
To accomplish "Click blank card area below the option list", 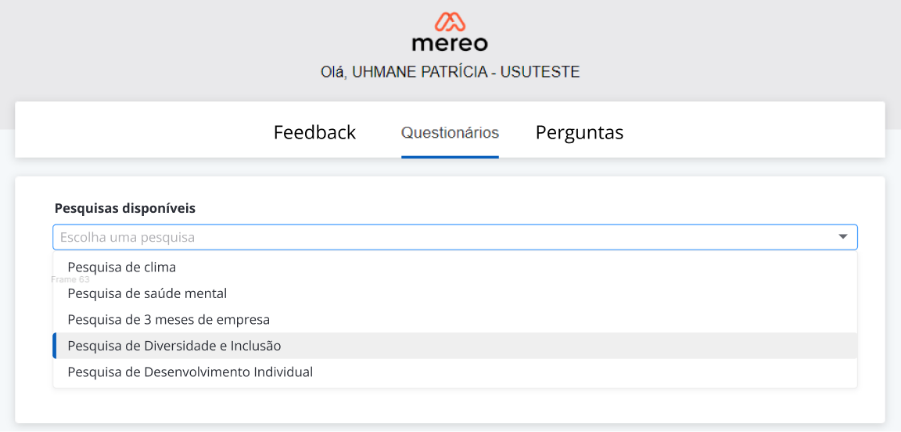I will (450, 405).
